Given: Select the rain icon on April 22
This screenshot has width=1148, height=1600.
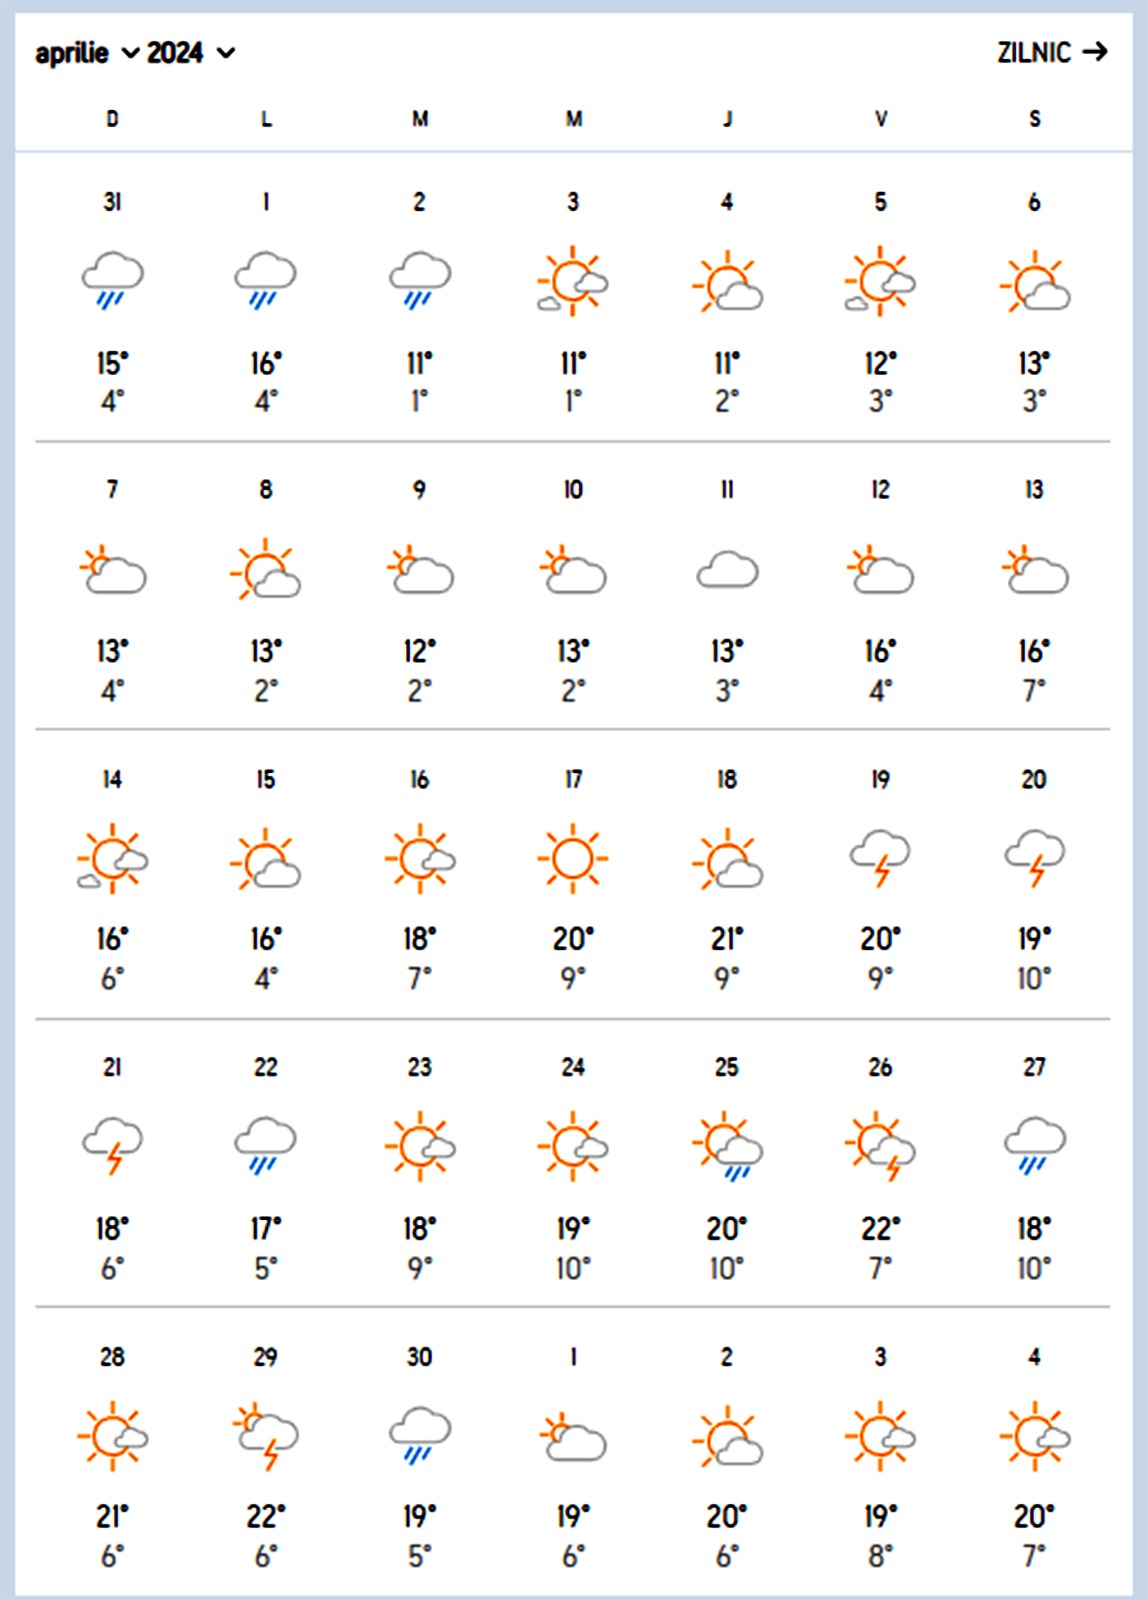Looking at the screenshot, I should click(x=265, y=1145).
